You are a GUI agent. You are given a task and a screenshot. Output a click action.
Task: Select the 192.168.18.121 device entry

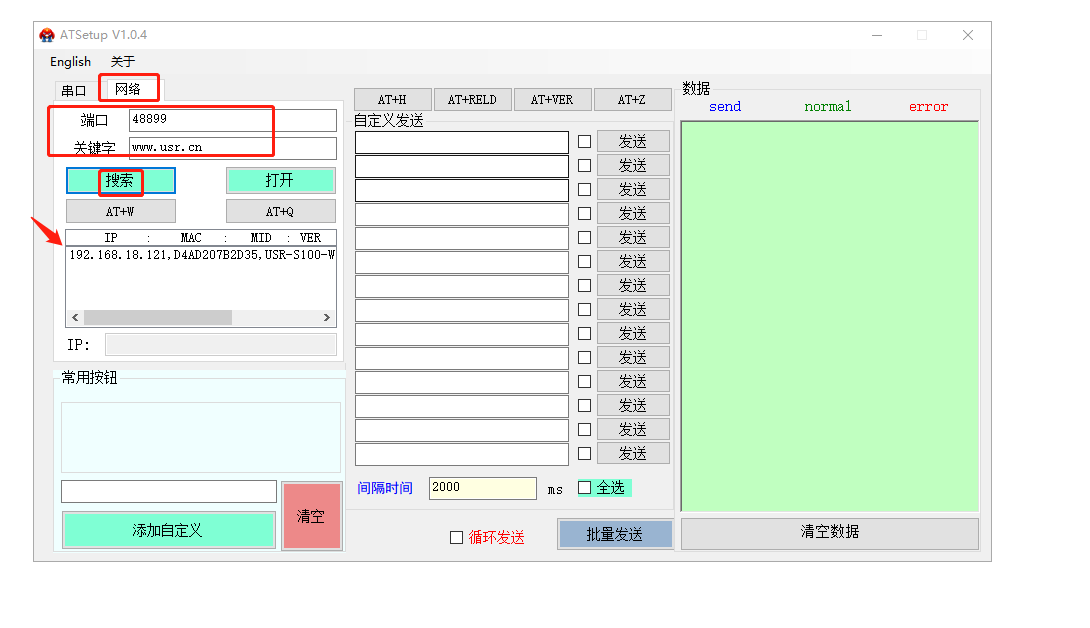200,255
